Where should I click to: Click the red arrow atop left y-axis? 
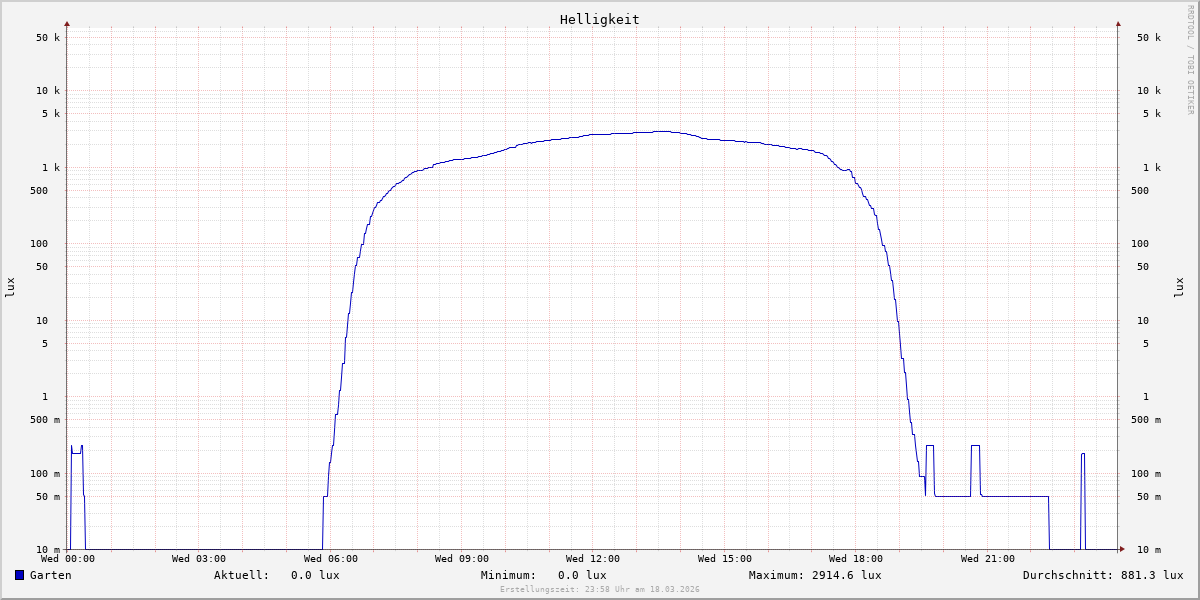click(x=67, y=23)
